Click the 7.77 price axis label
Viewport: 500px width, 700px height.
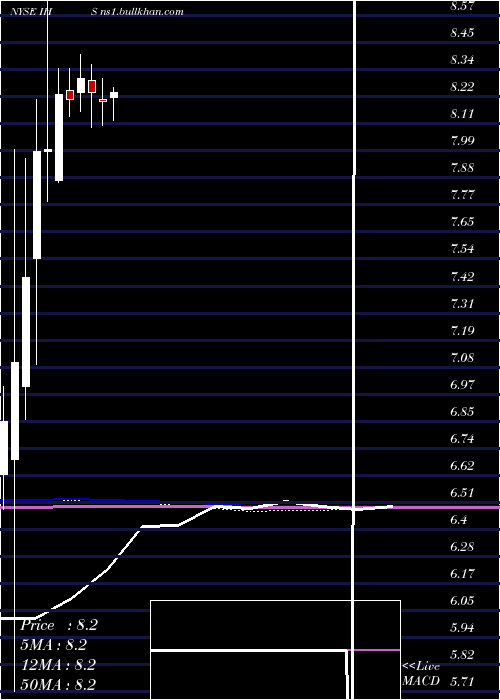click(464, 195)
